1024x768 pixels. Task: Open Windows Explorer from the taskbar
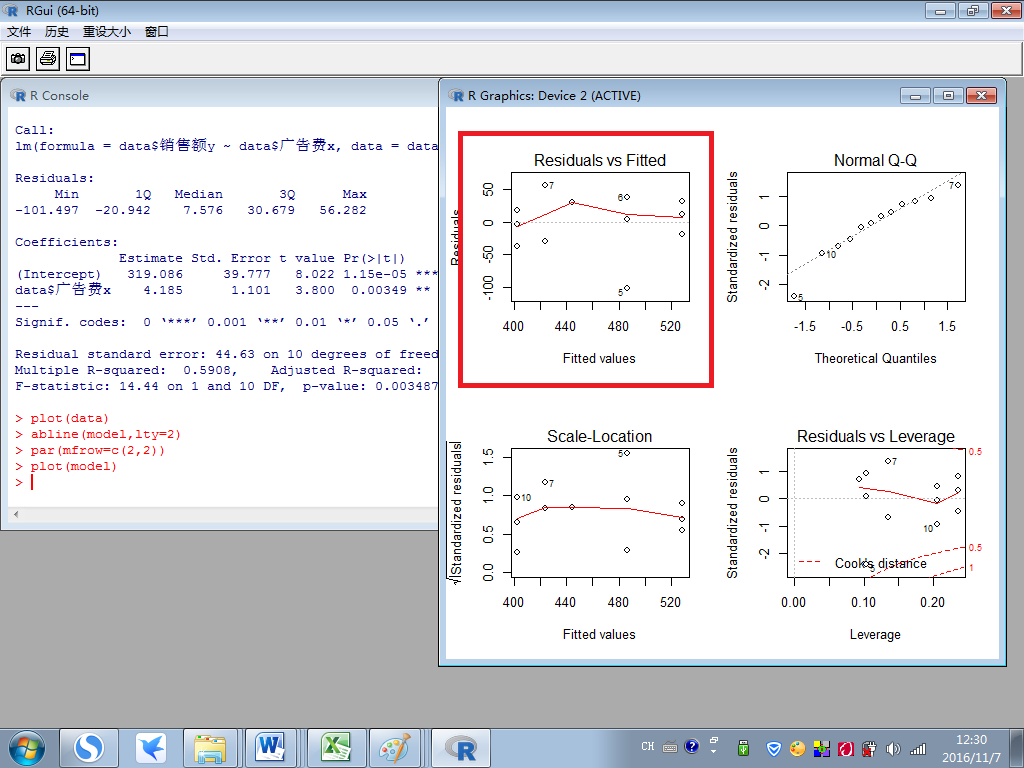tap(211, 748)
